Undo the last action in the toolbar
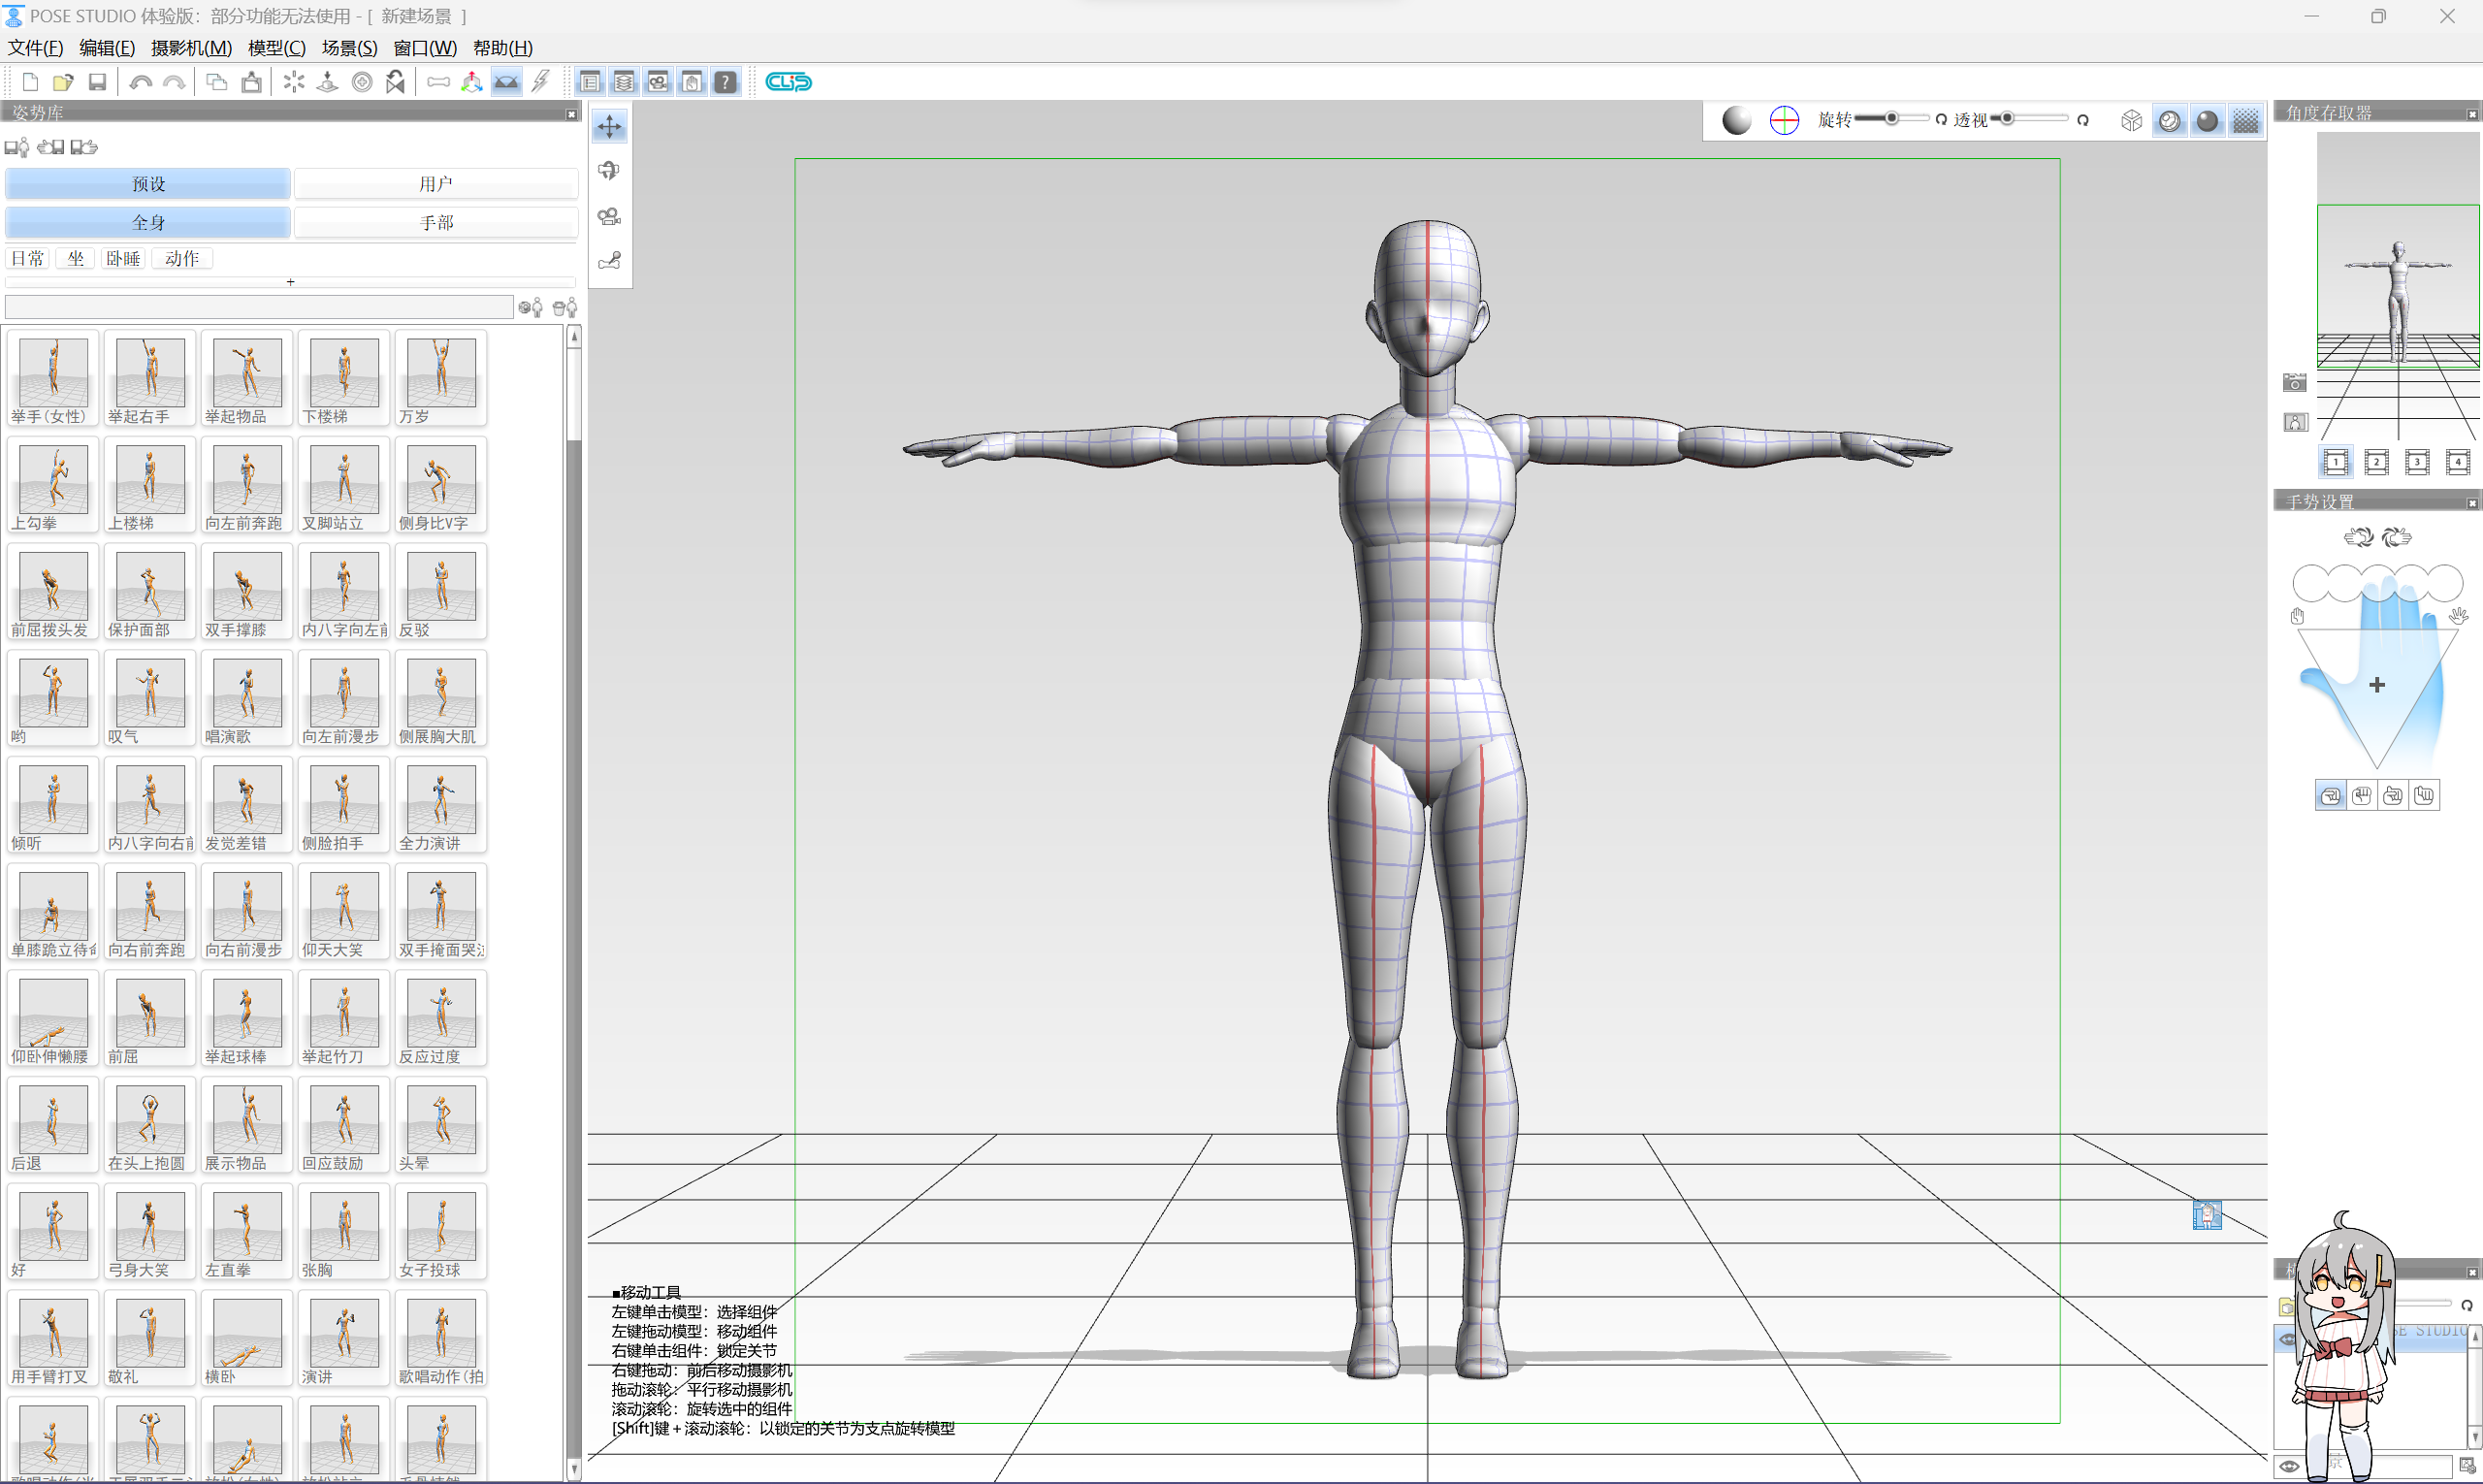 [x=140, y=82]
